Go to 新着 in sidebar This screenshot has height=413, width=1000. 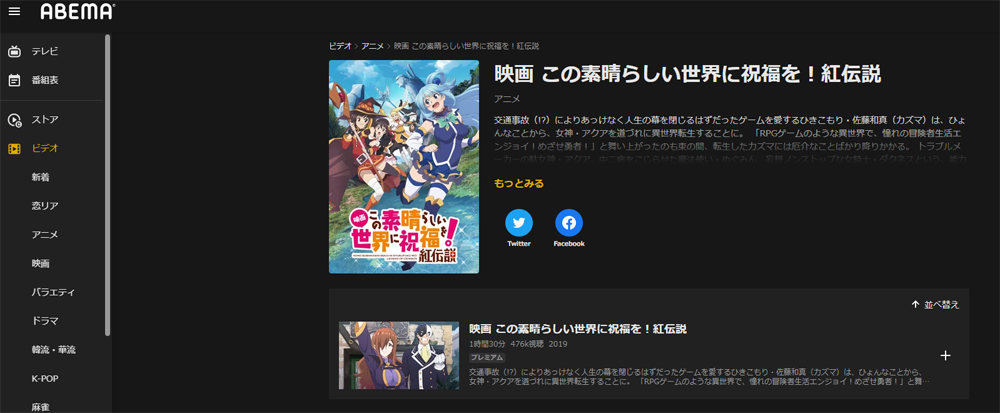(40, 177)
